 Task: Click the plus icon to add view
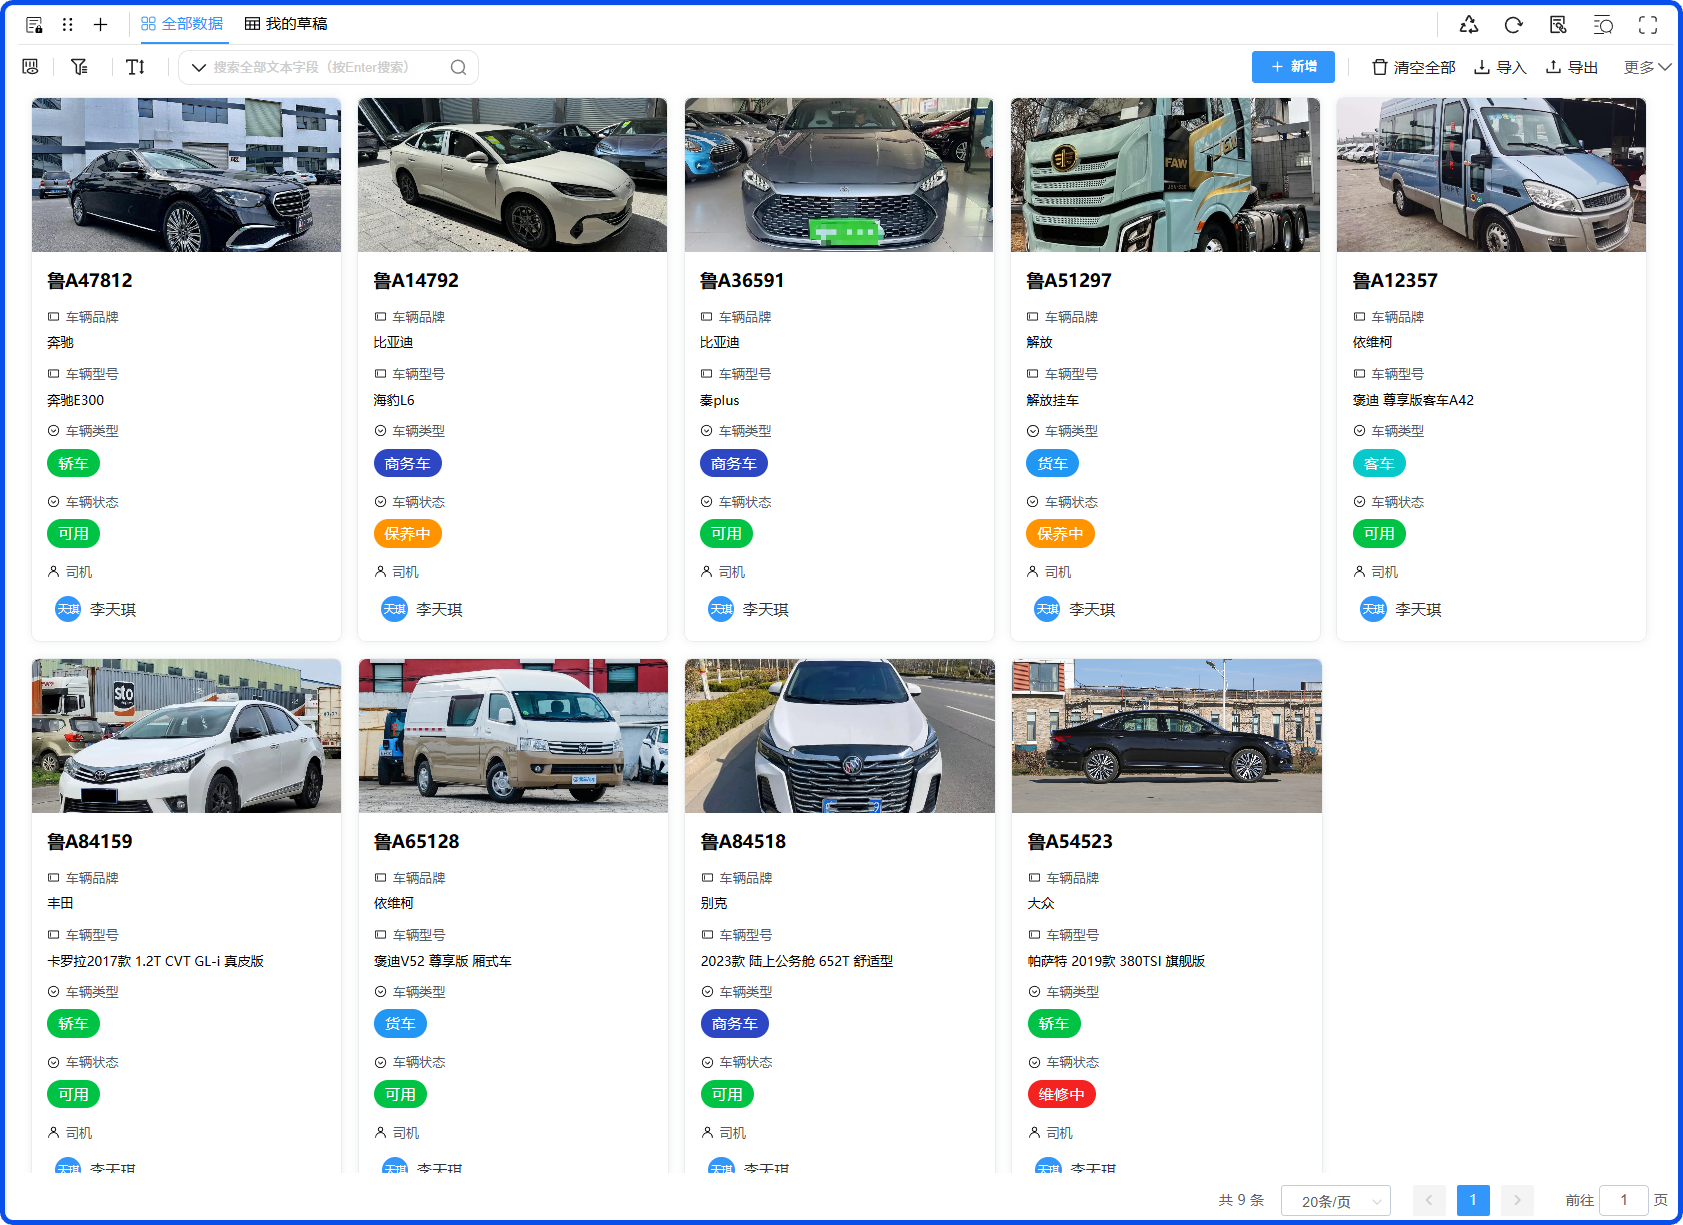click(x=100, y=25)
